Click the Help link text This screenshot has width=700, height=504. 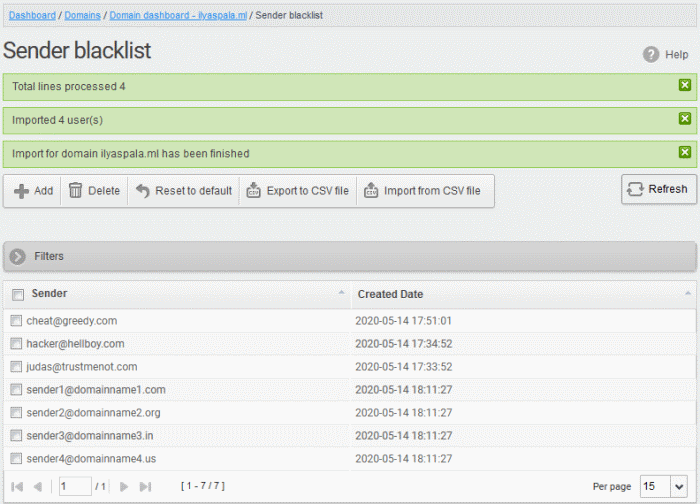tap(677, 54)
